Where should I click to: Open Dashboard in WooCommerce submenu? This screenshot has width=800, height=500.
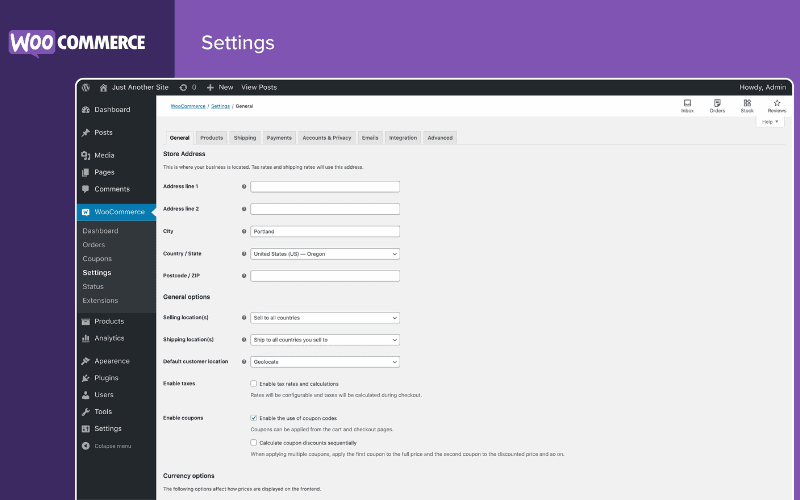tap(101, 231)
